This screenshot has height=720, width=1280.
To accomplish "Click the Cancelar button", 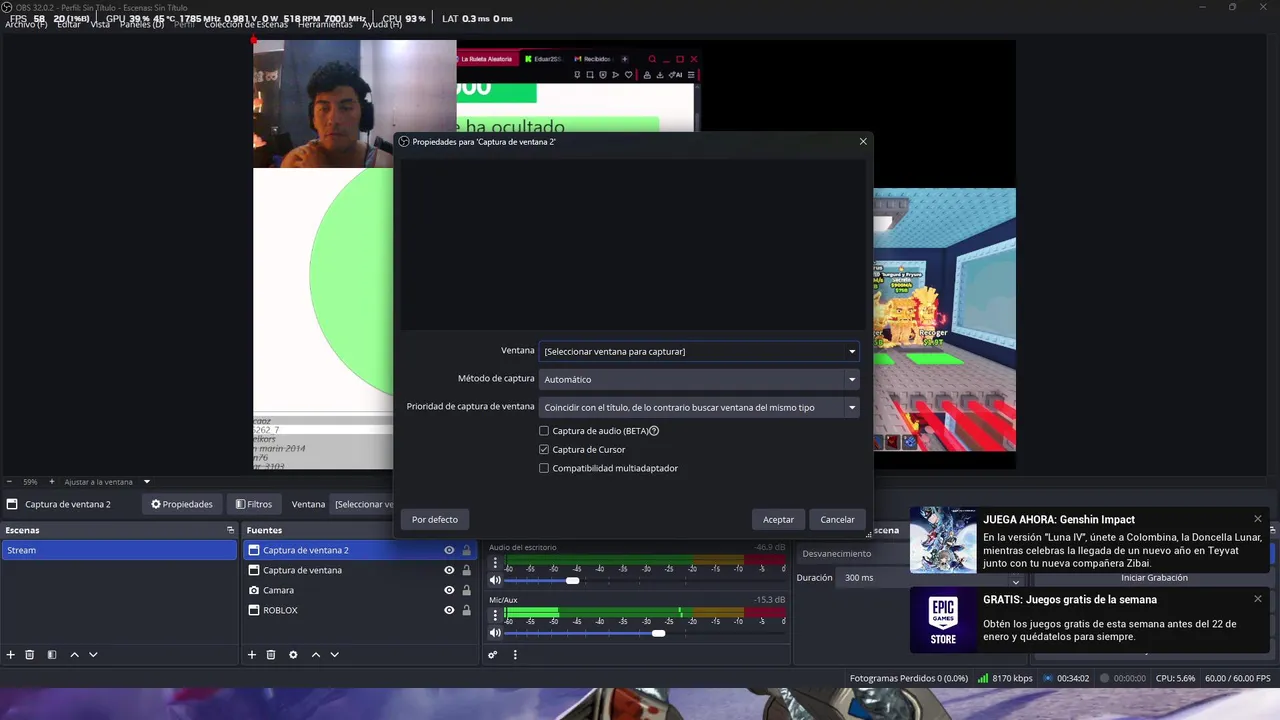I will tap(837, 520).
